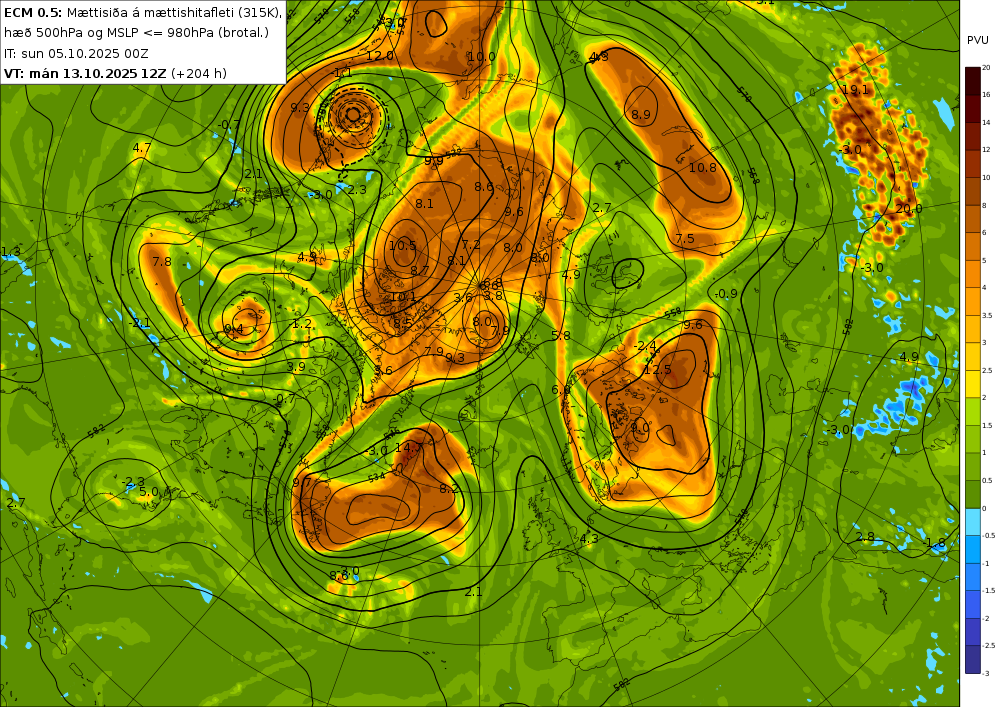Click the map value '1.1'

(343, 73)
